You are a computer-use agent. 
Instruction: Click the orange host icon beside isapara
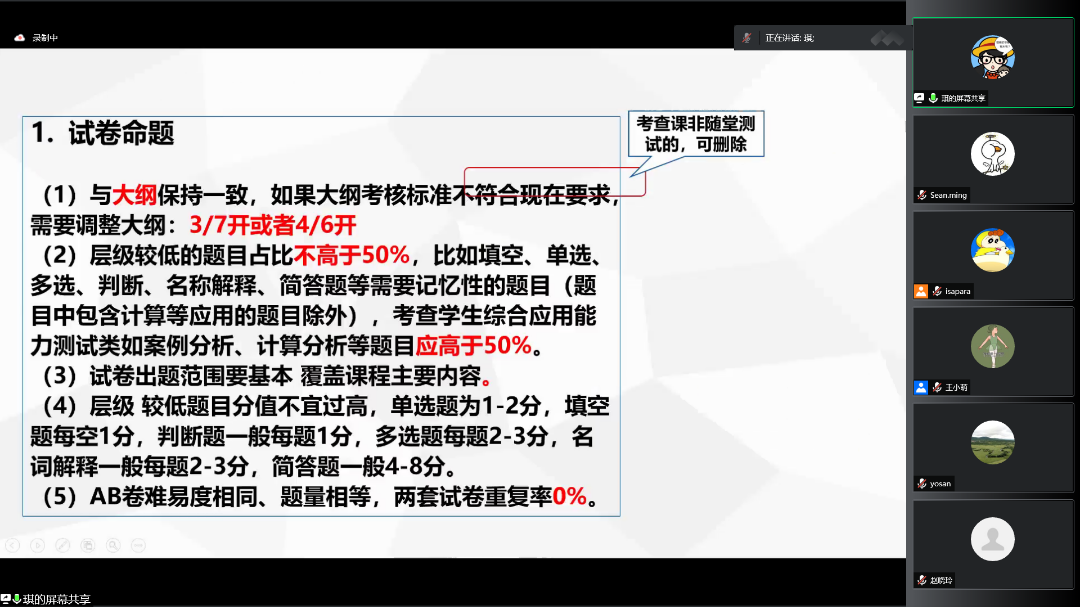[x=920, y=291]
